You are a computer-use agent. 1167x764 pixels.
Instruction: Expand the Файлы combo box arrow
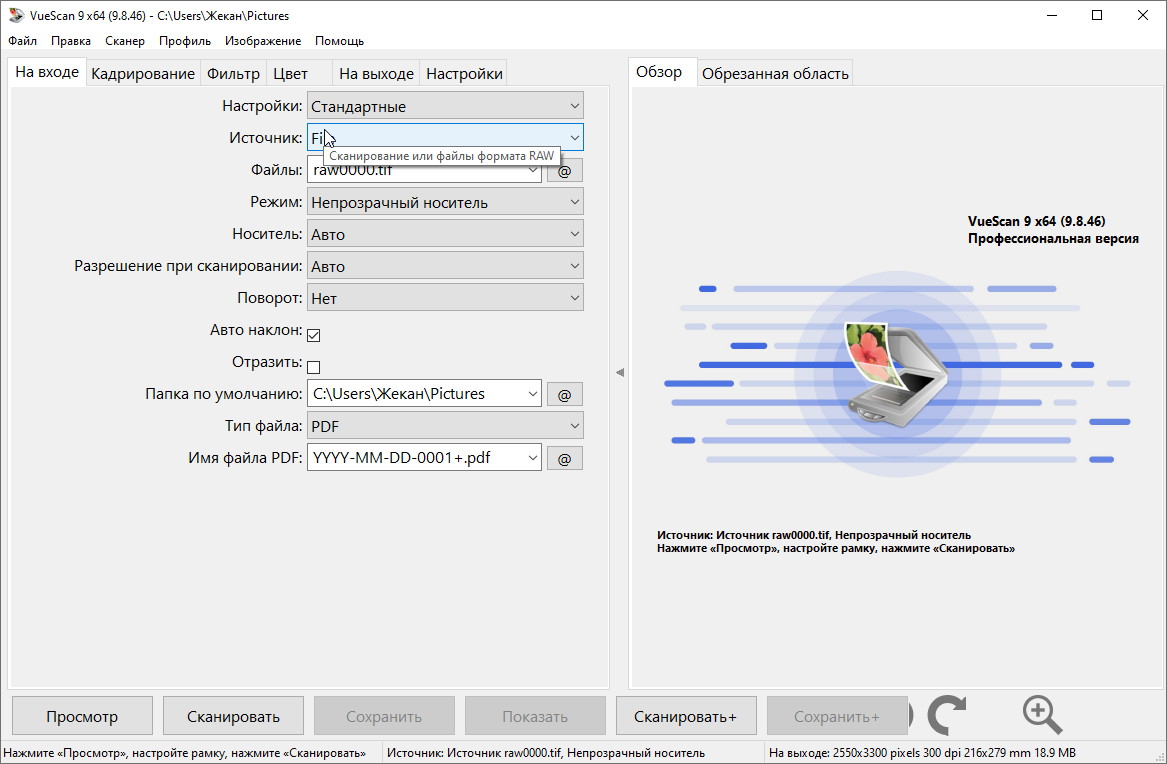pos(532,170)
